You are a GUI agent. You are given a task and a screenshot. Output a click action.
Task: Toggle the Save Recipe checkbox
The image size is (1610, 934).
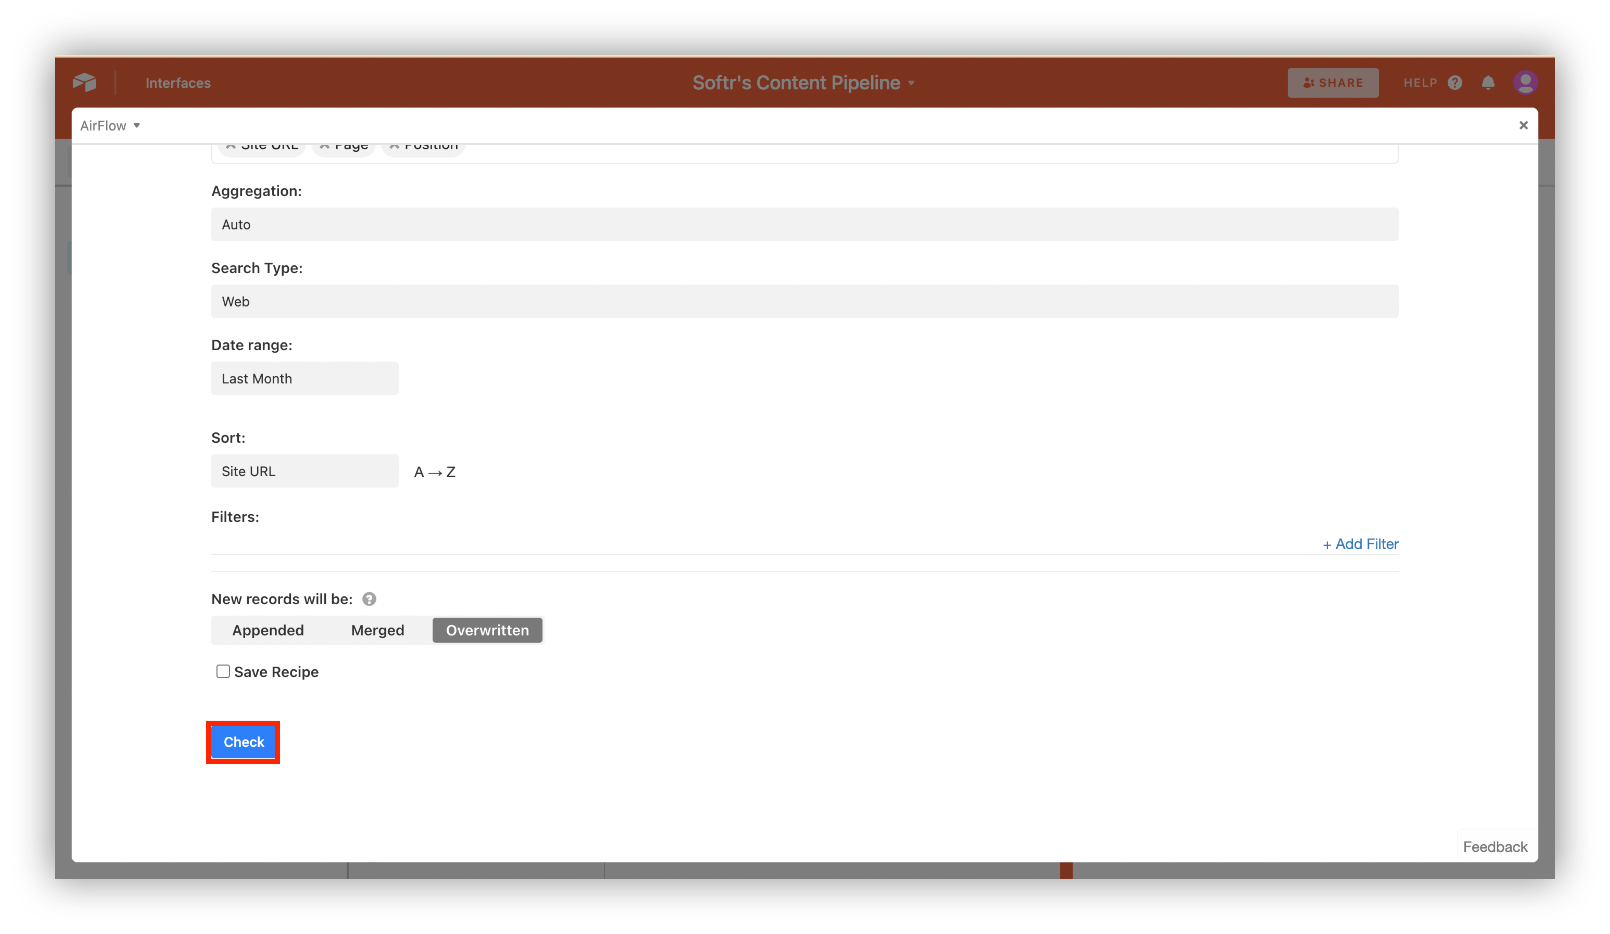(223, 672)
